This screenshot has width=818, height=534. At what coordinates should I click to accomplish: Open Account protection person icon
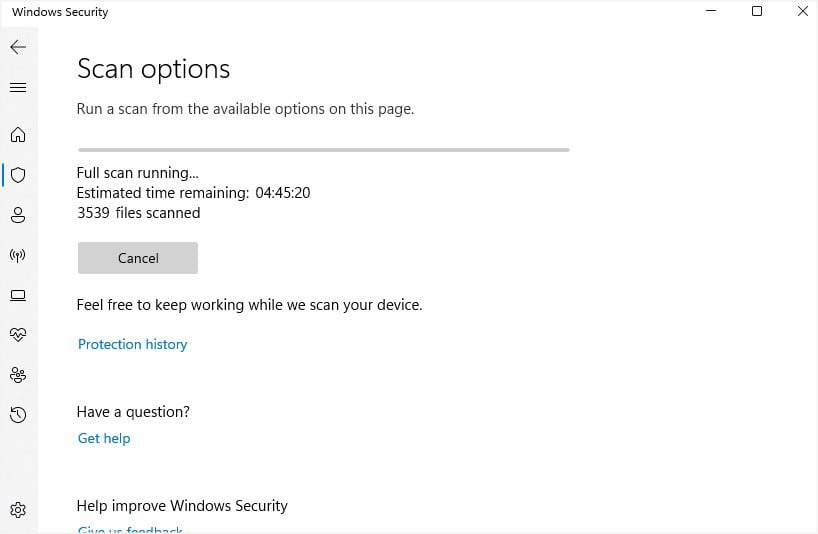[18, 215]
